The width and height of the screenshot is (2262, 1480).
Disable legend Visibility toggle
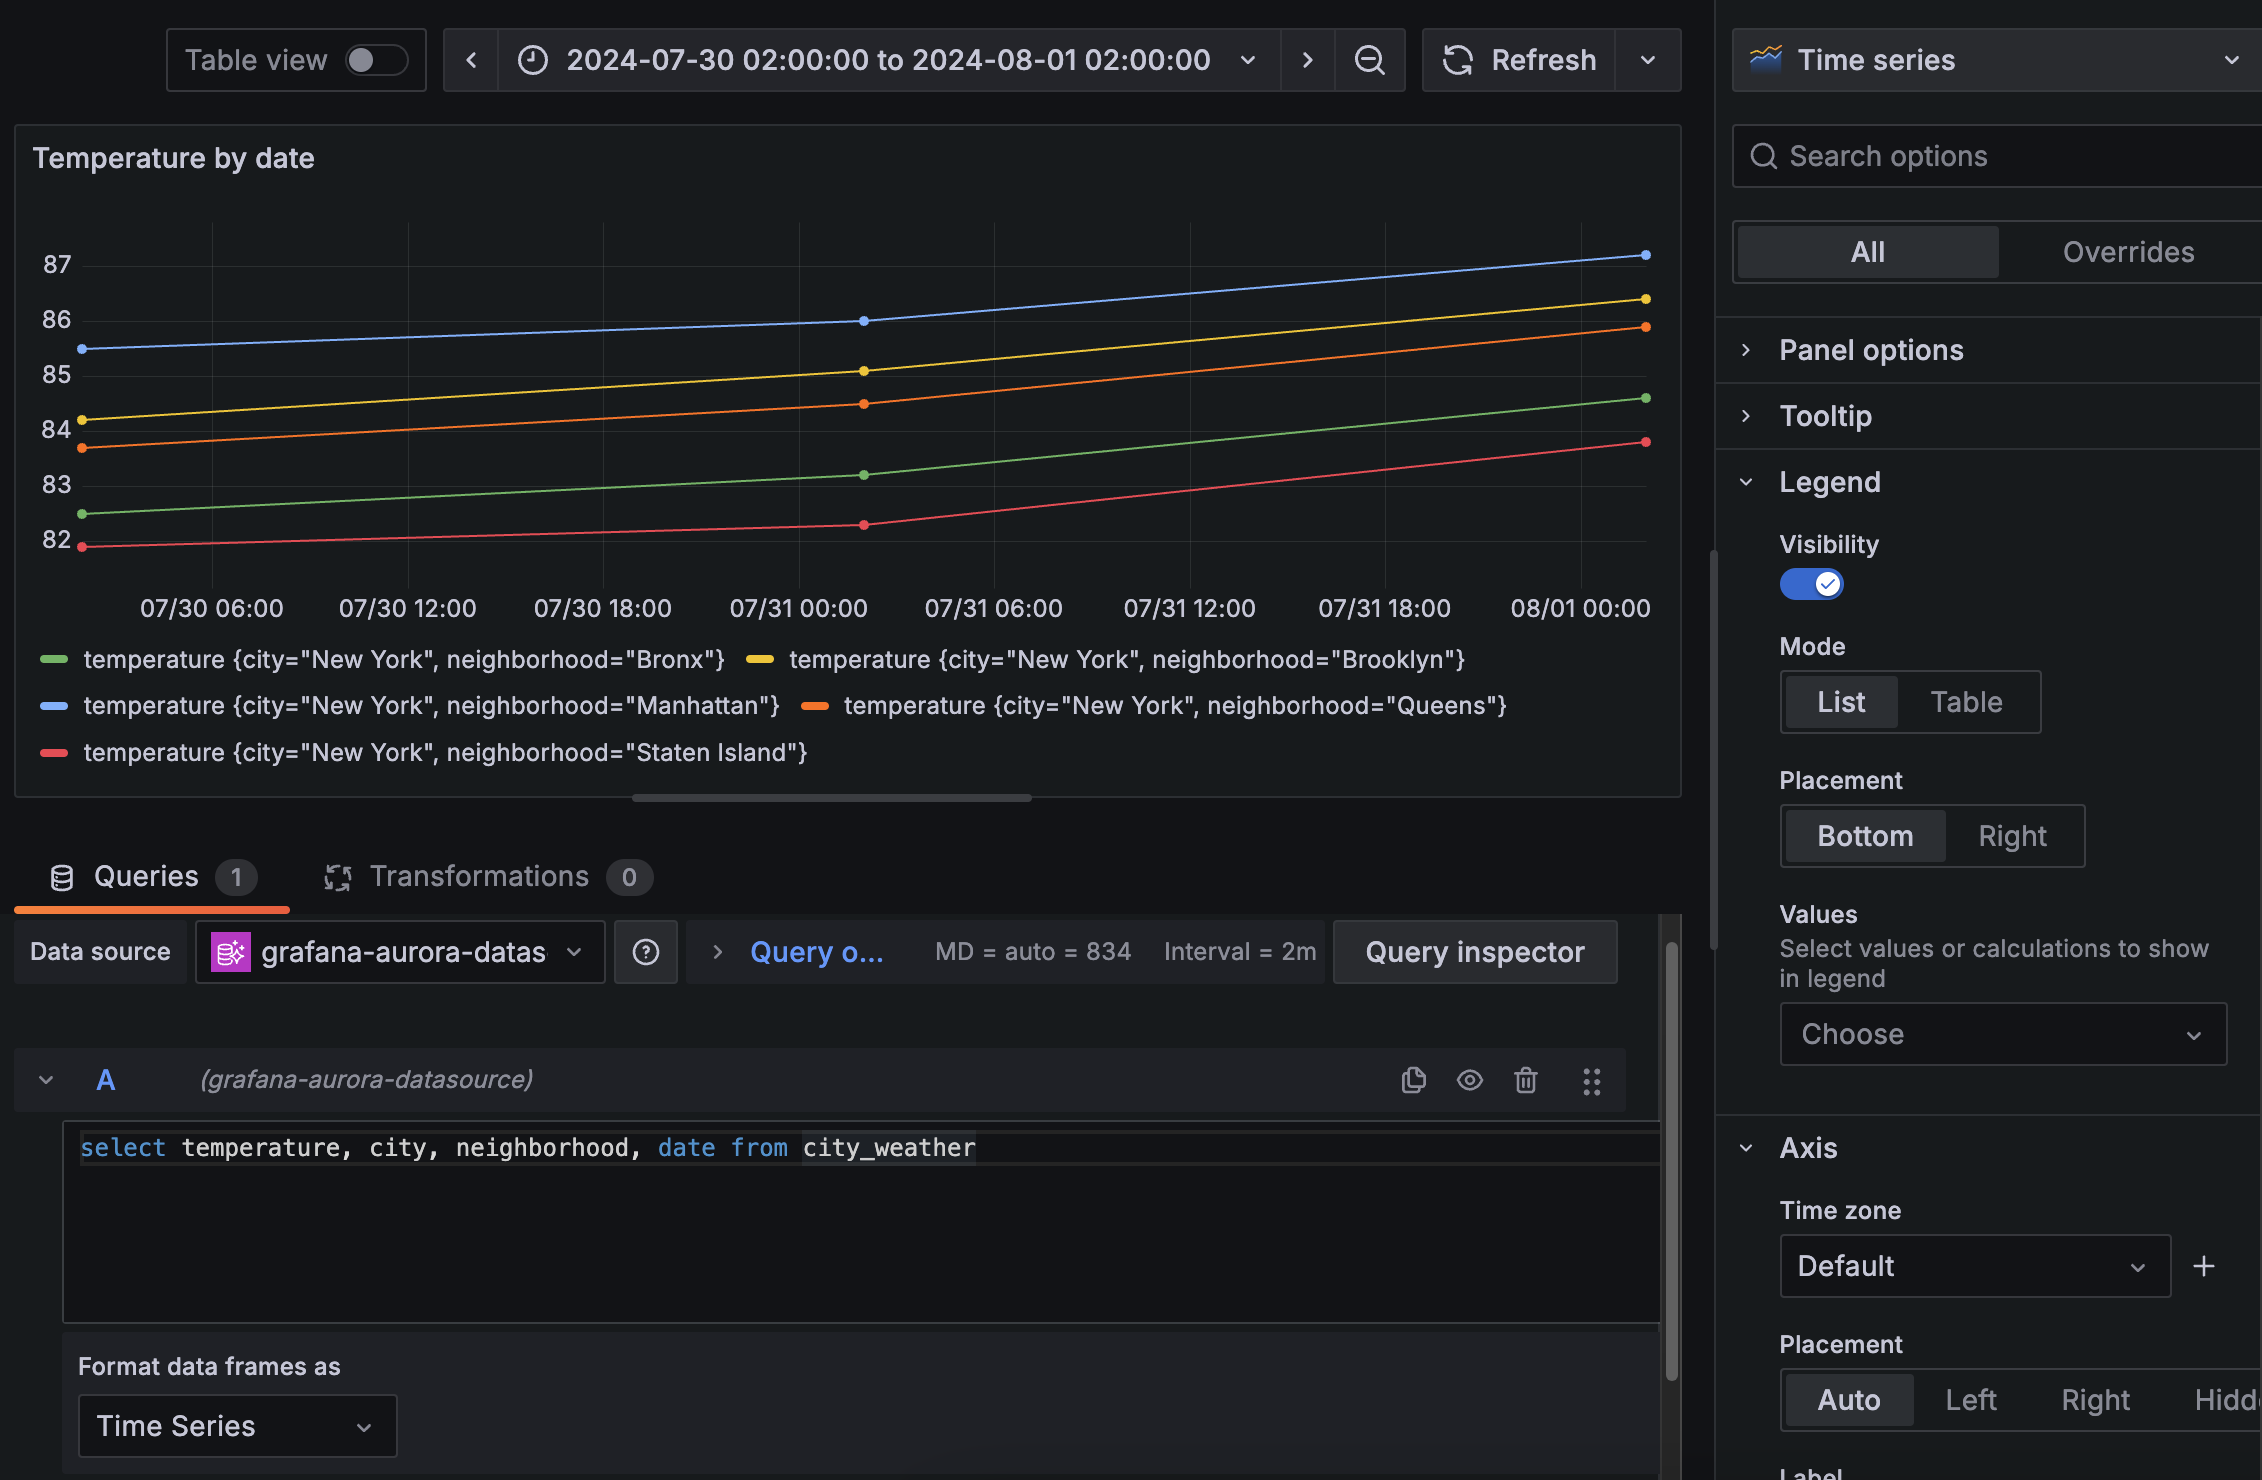point(1811,584)
